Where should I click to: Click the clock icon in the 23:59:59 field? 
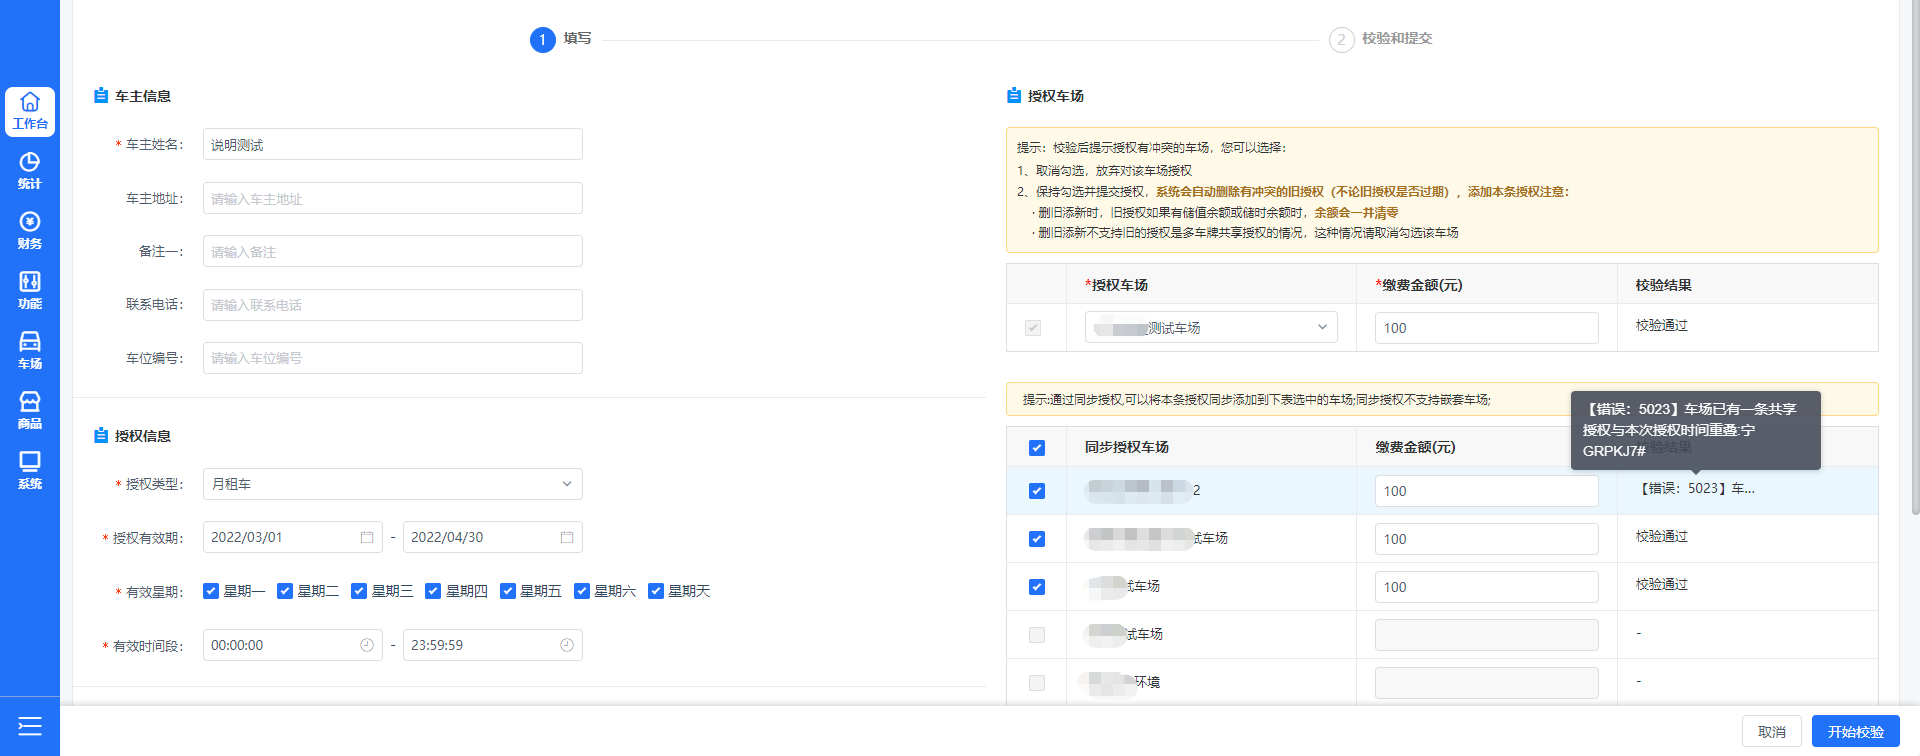point(567,645)
